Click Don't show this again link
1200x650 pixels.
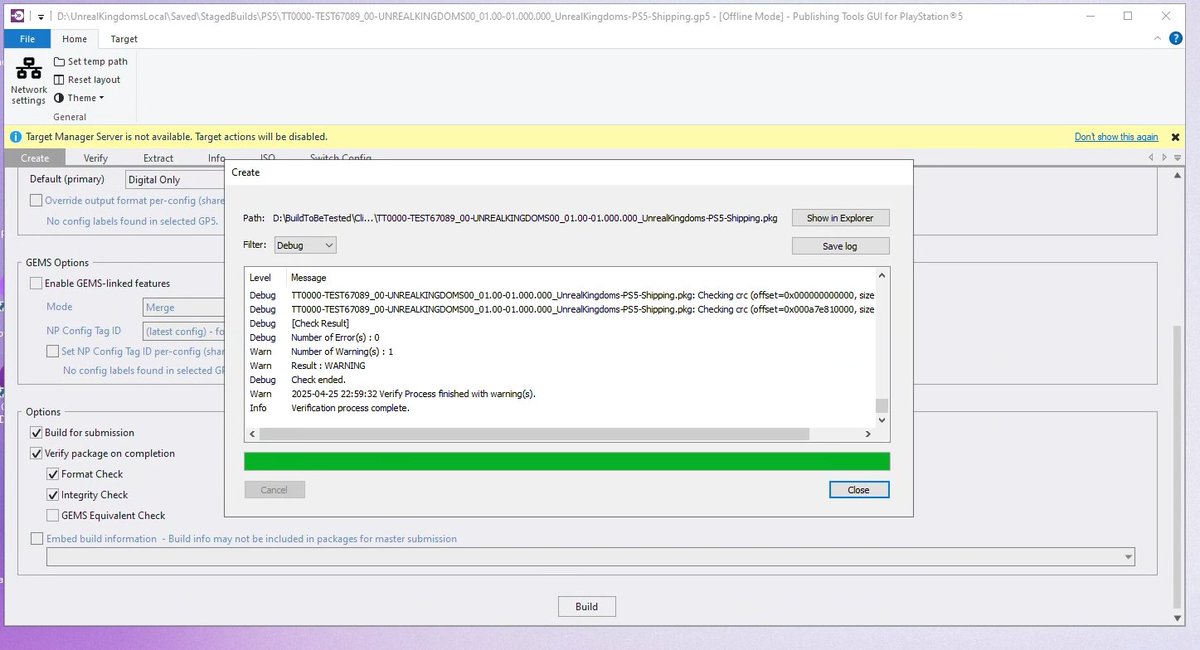[1116, 137]
